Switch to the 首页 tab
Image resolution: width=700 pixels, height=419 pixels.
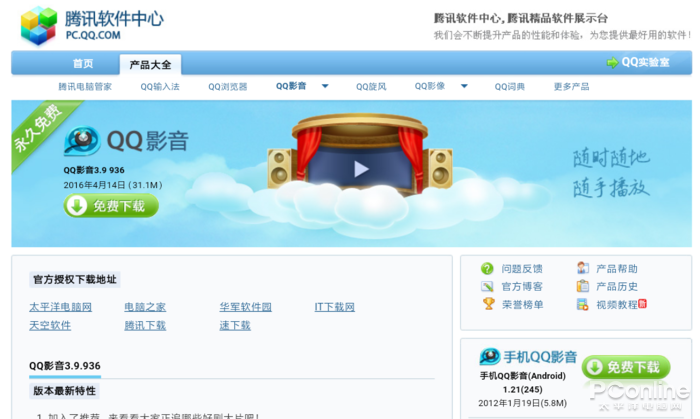tap(83, 64)
